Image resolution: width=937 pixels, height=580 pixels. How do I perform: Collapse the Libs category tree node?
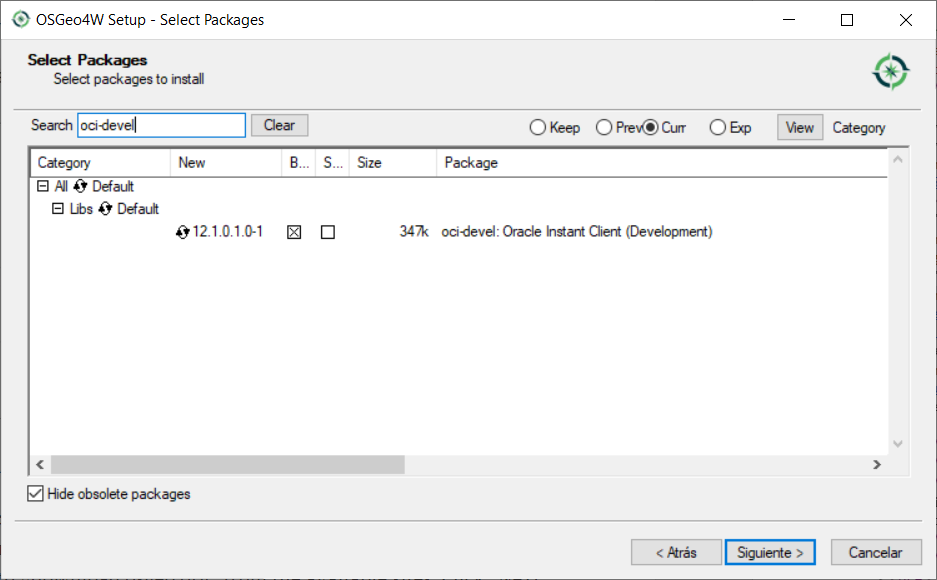tap(57, 209)
